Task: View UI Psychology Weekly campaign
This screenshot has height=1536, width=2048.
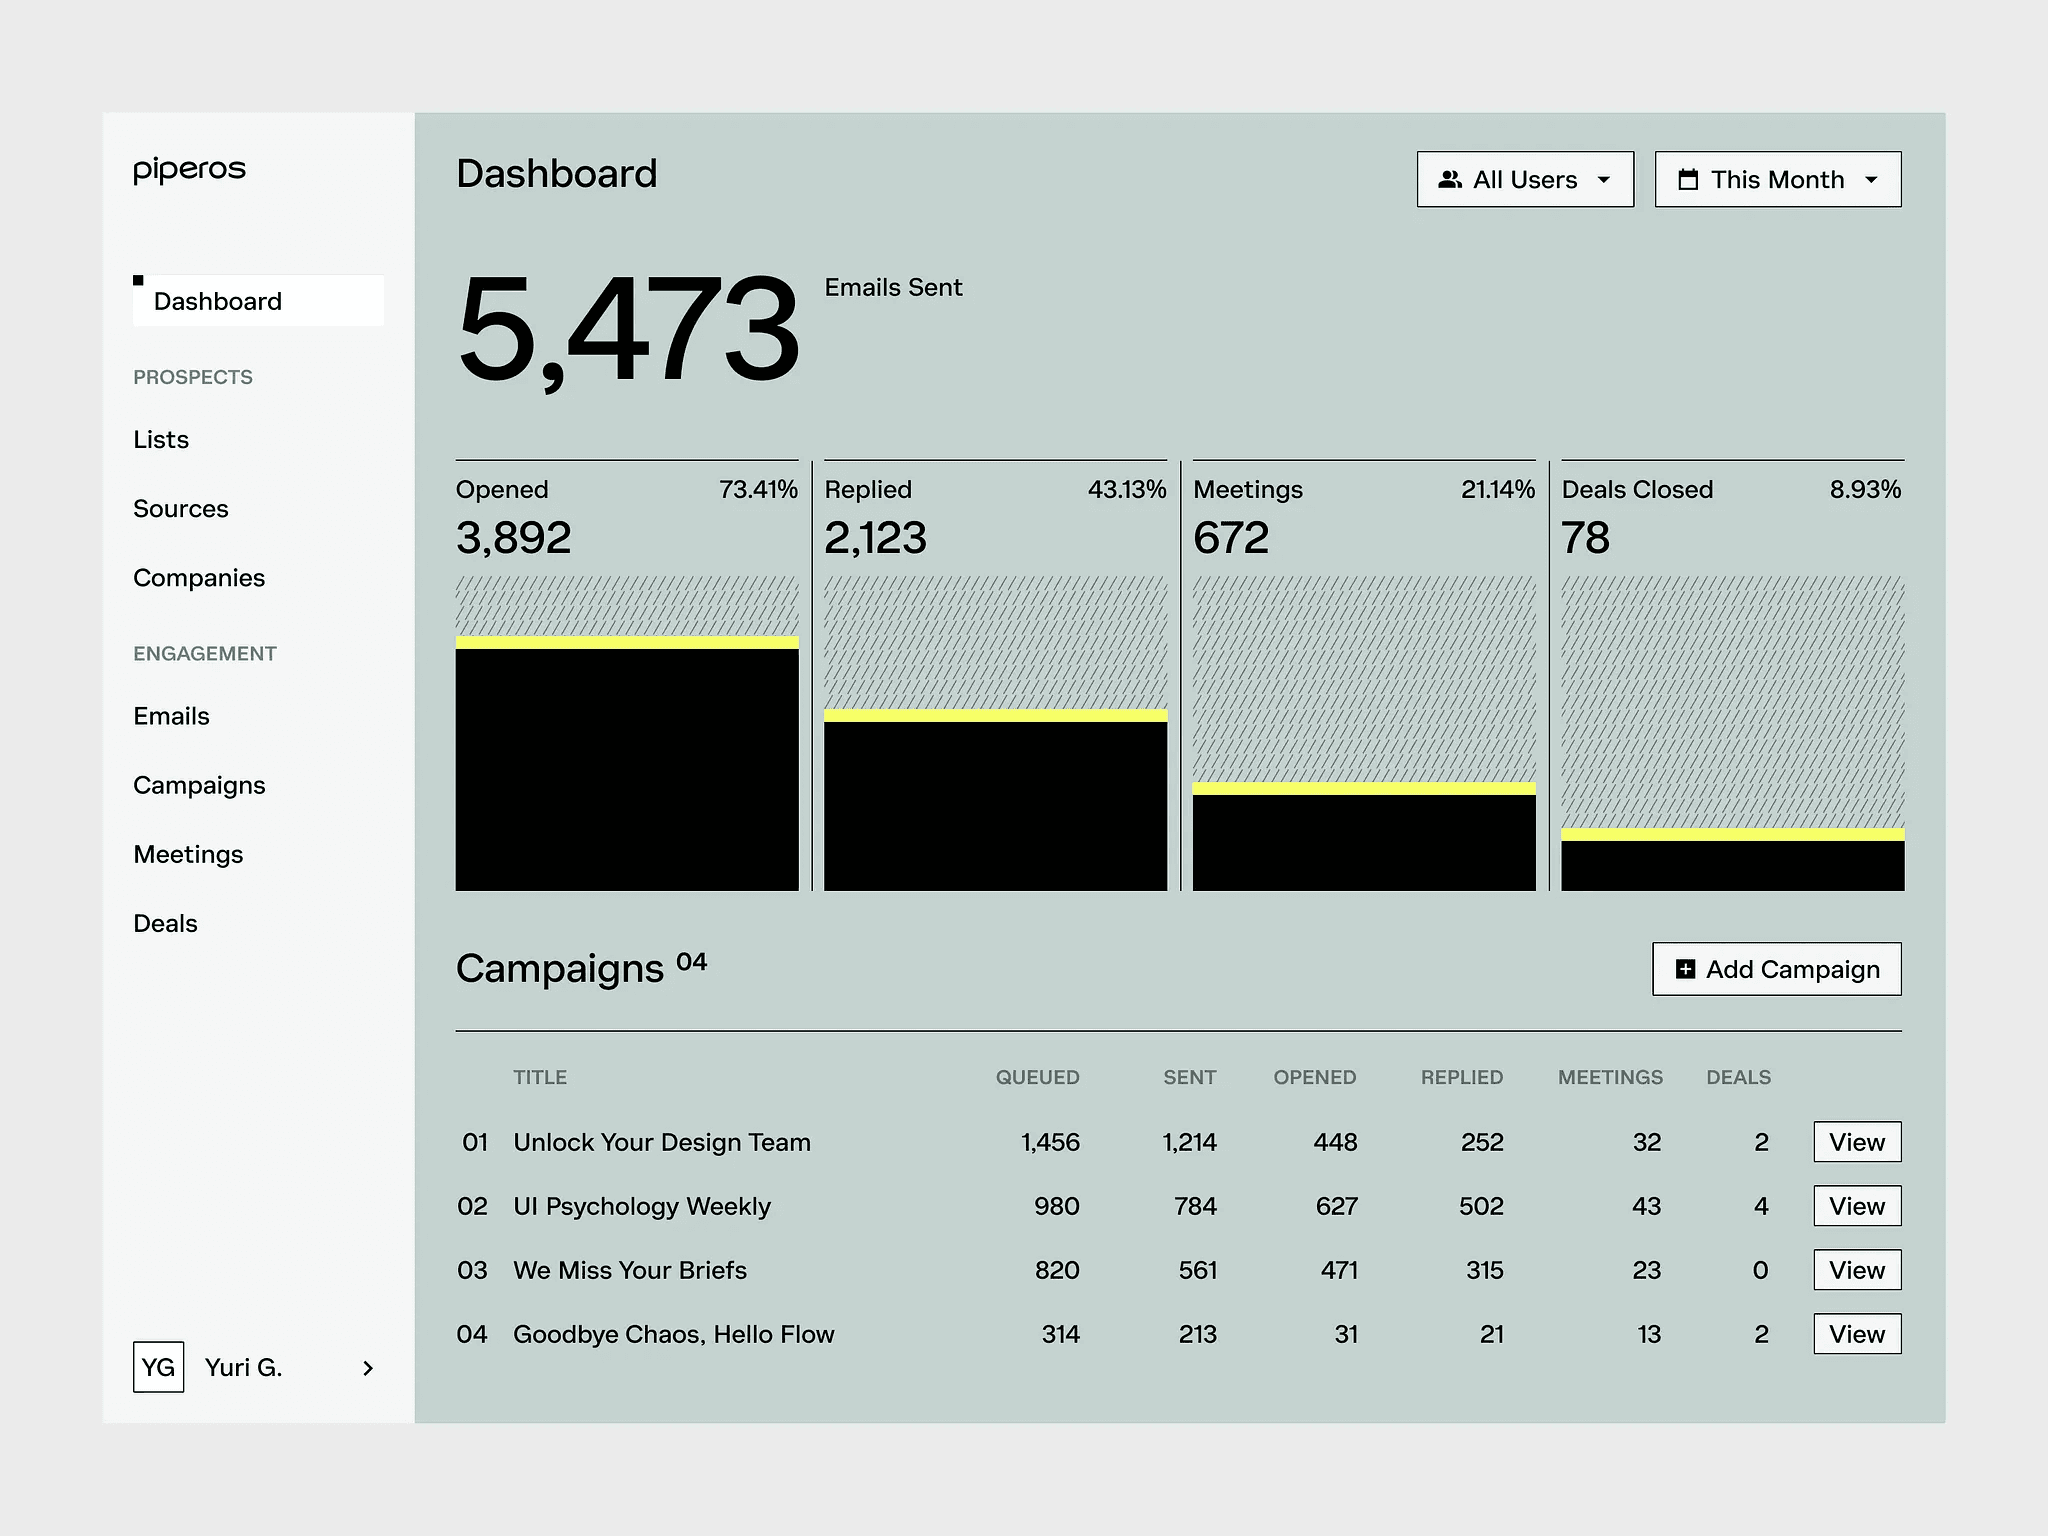Action: point(1857,1206)
